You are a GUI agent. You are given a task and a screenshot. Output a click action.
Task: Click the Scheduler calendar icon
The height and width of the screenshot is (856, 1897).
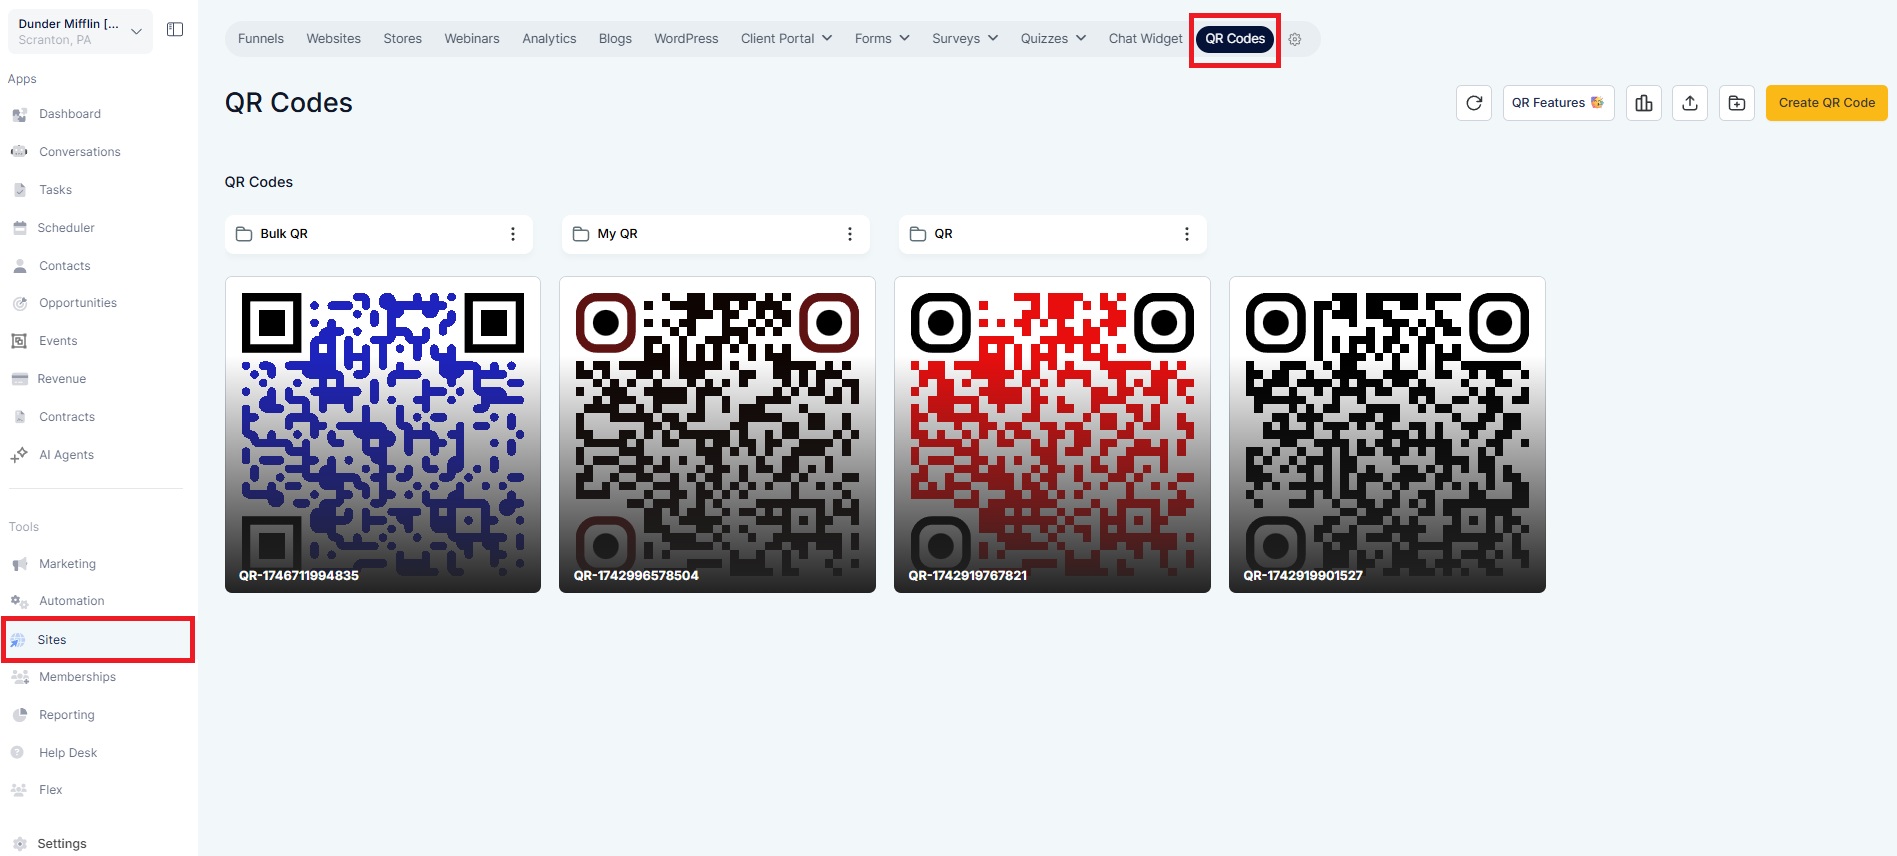(19, 228)
